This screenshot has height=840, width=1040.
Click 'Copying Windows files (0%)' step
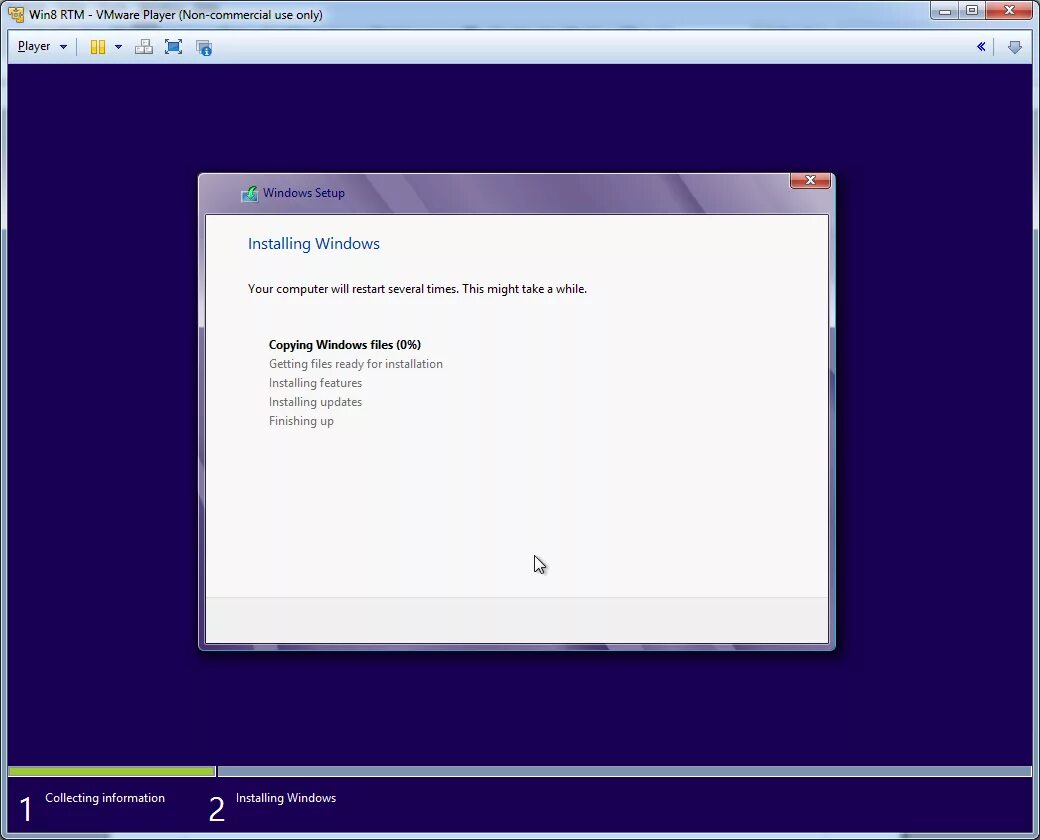[345, 344]
